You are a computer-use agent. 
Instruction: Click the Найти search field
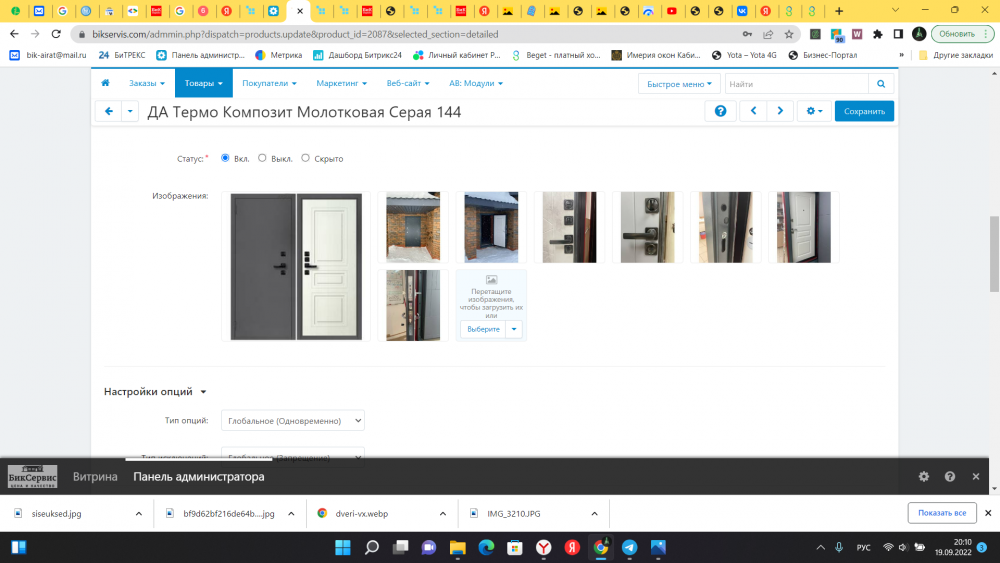coord(796,84)
